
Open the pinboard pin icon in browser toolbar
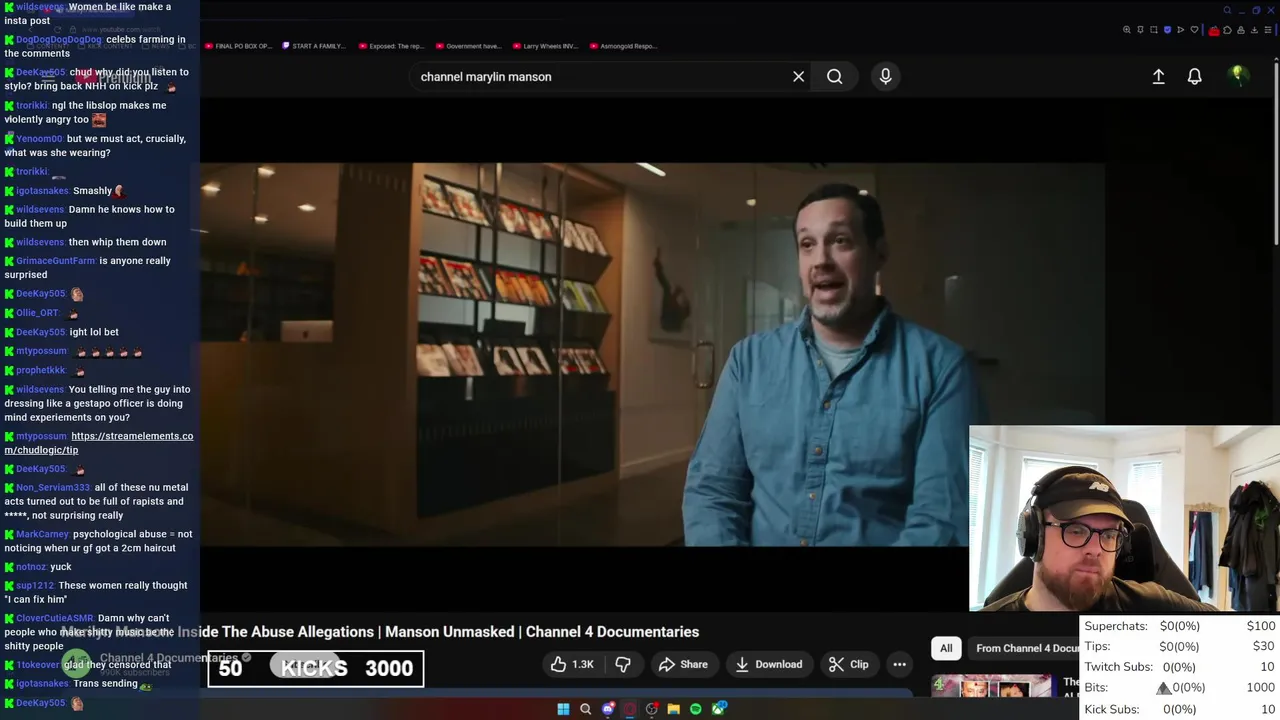pyautogui.click(x=1140, y=30)
